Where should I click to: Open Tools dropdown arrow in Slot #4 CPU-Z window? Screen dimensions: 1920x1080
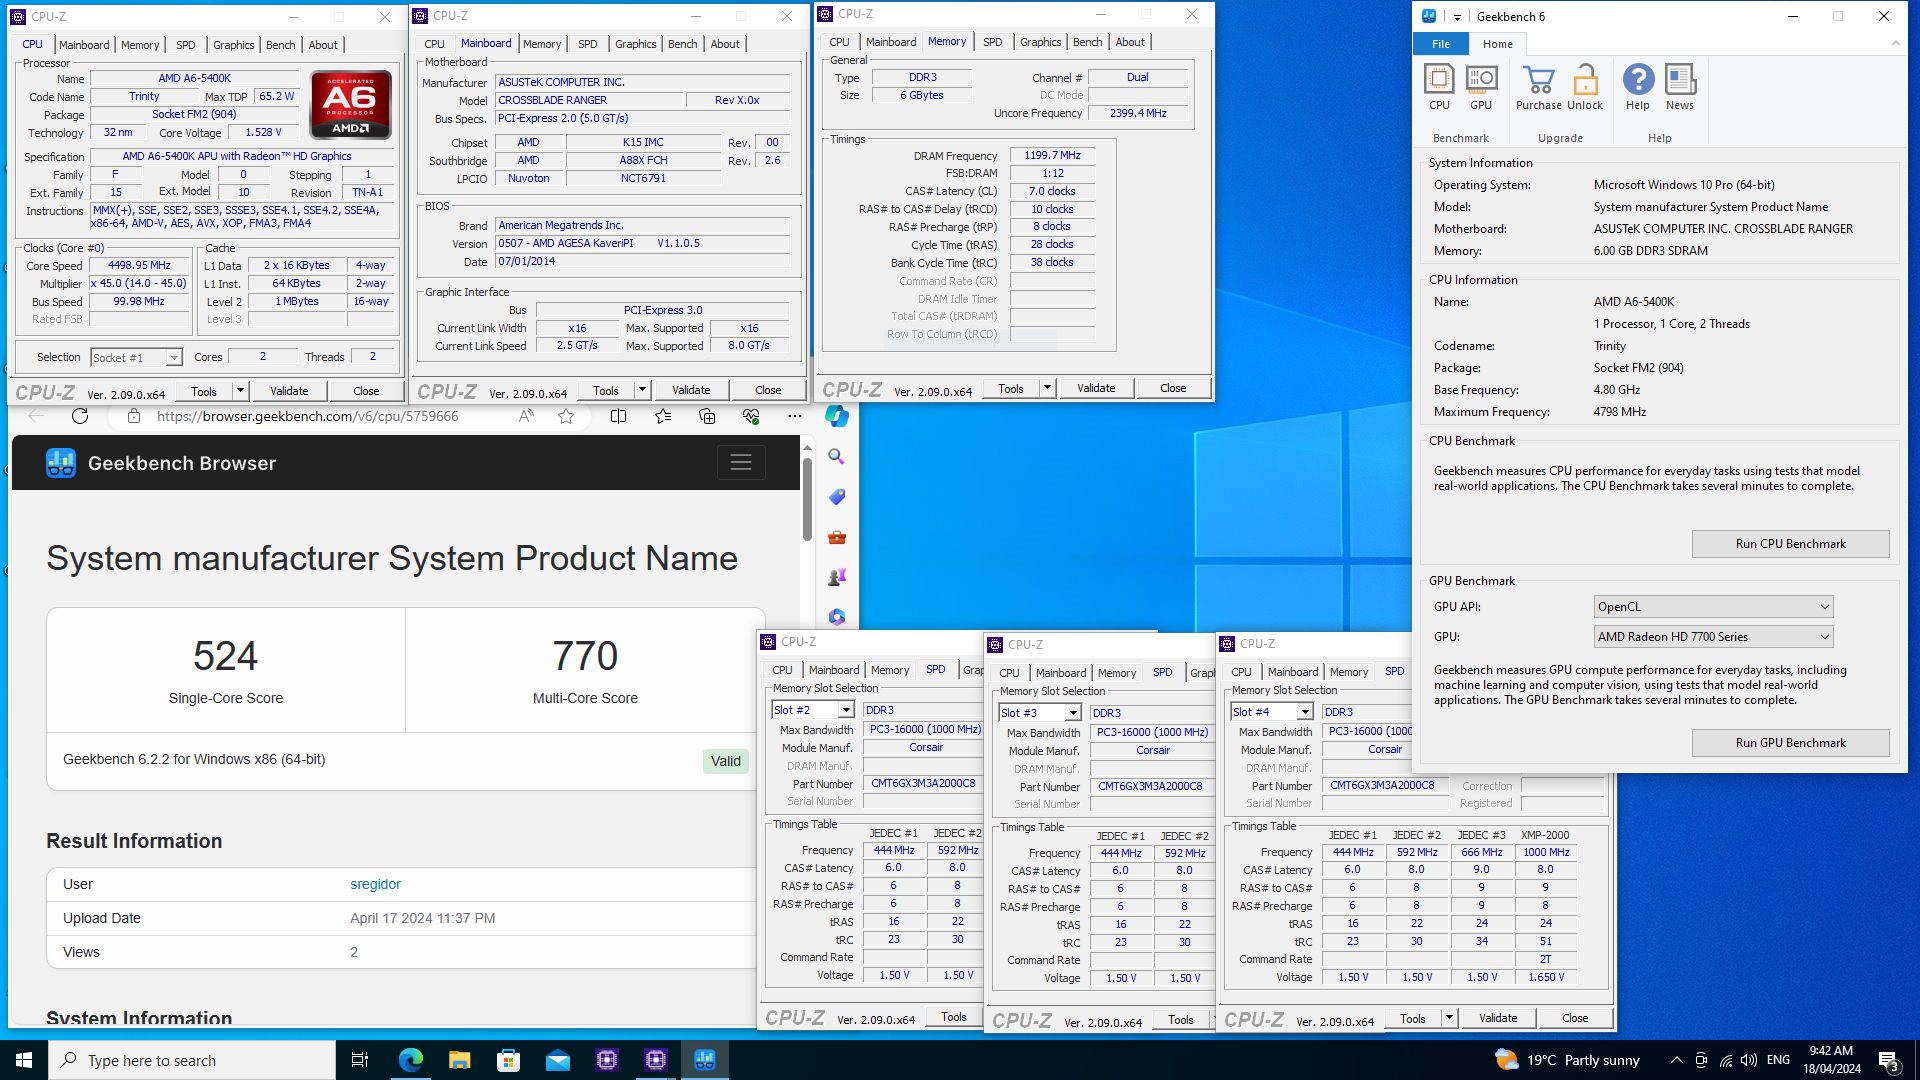(1449, 1018)
